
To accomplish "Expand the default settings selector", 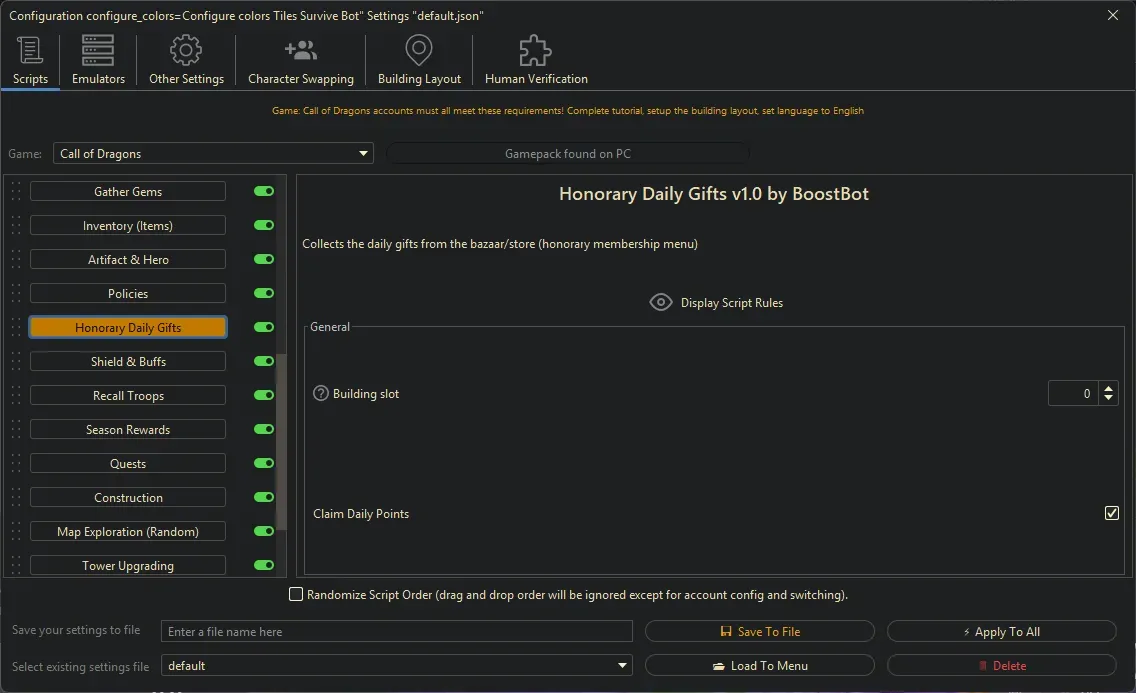I will (621, 665).
